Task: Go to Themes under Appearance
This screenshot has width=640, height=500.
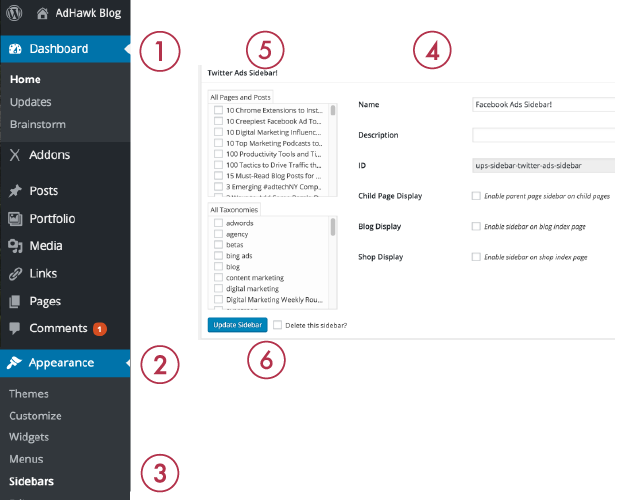Action: (x=29, y=394)
